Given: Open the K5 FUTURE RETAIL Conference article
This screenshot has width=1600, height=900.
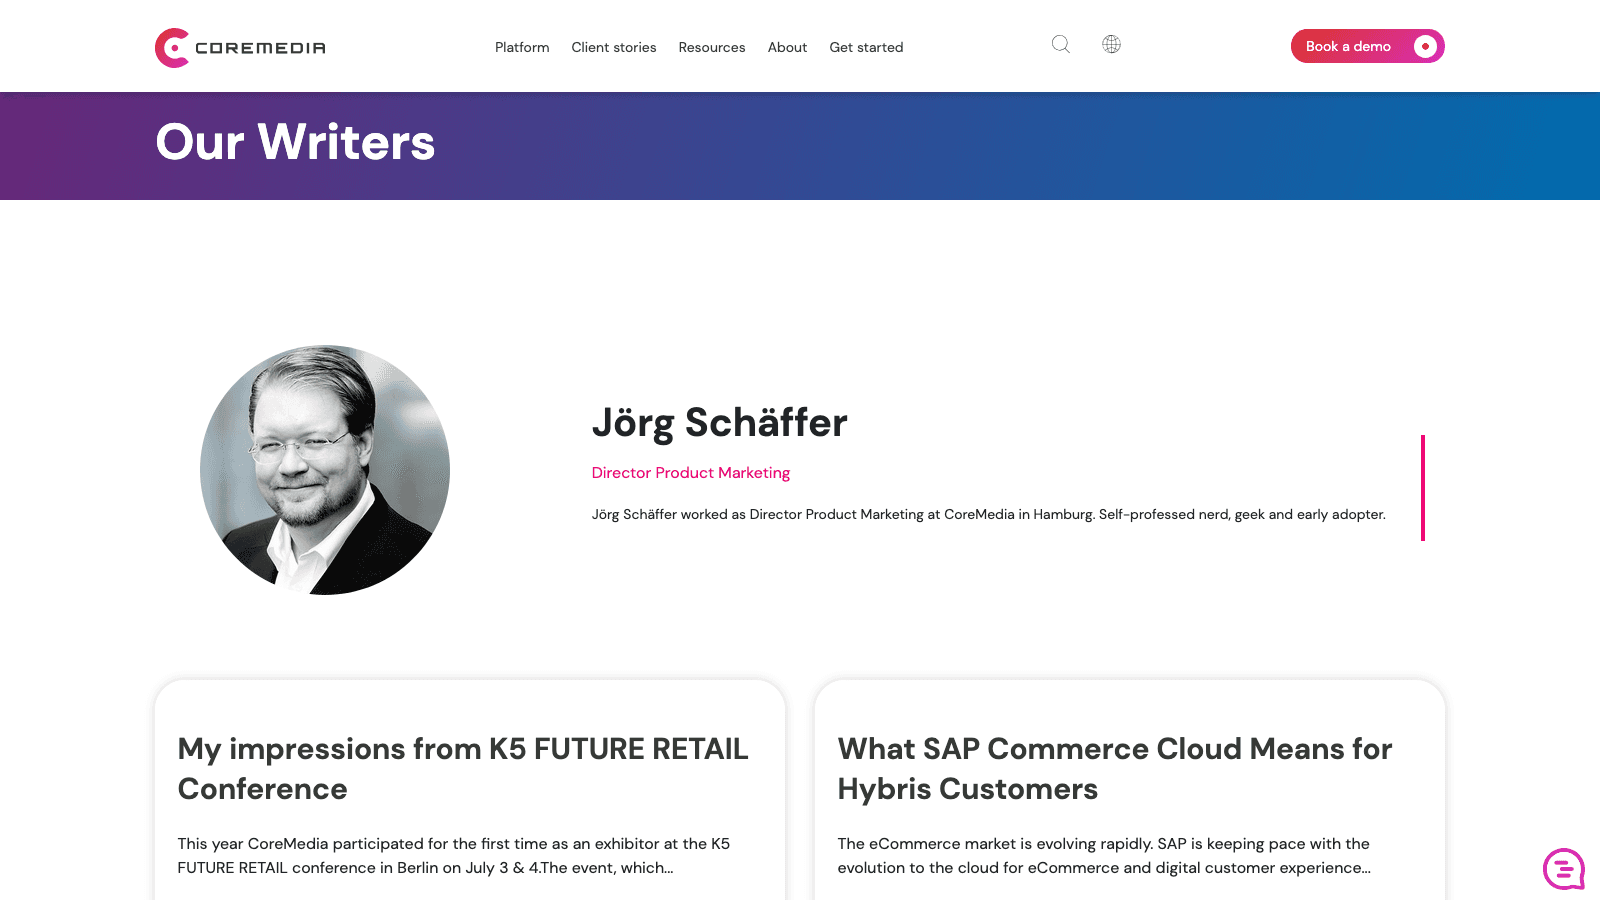Looking at the screenshot, I should [x=463, y=769].
